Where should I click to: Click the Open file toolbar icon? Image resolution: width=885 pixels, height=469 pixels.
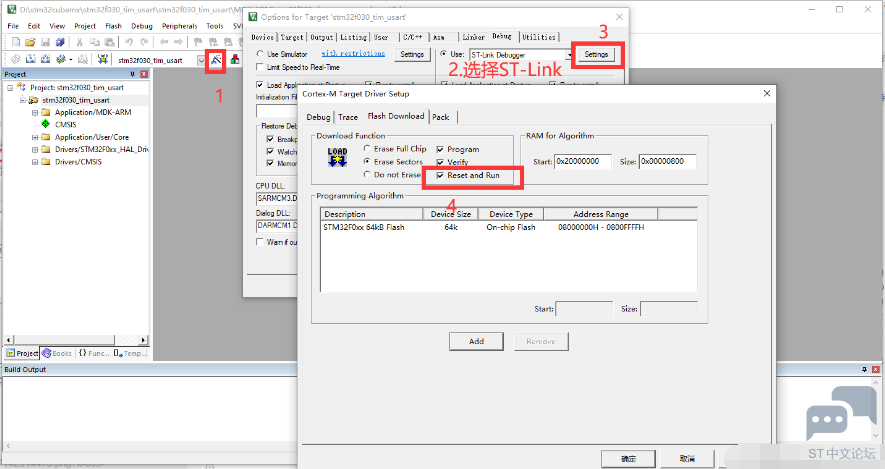pyautogui.click(x=30, y=42)
